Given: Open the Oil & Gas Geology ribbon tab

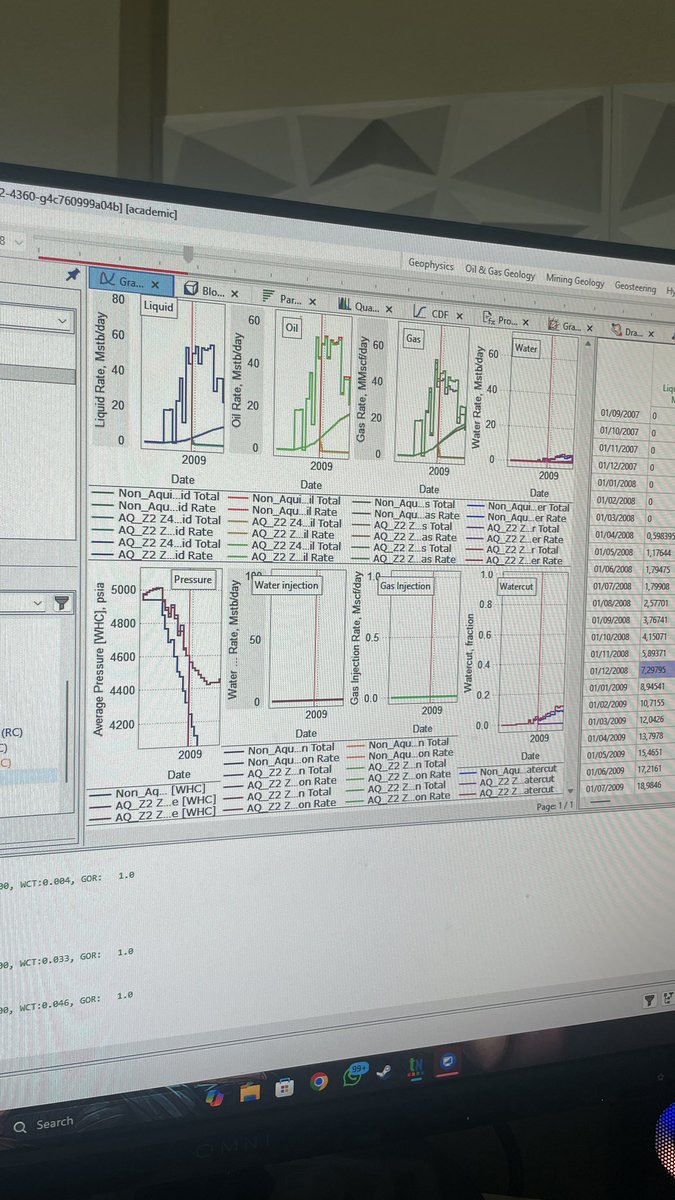Looking at the screenshot, I should (x=499, y=272).
